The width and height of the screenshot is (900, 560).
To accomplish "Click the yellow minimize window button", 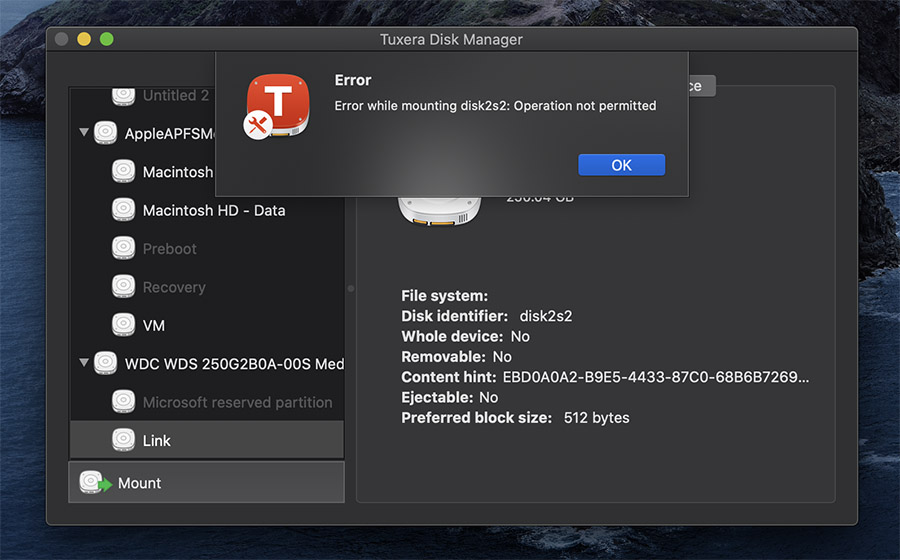I will tap(84, 39).
